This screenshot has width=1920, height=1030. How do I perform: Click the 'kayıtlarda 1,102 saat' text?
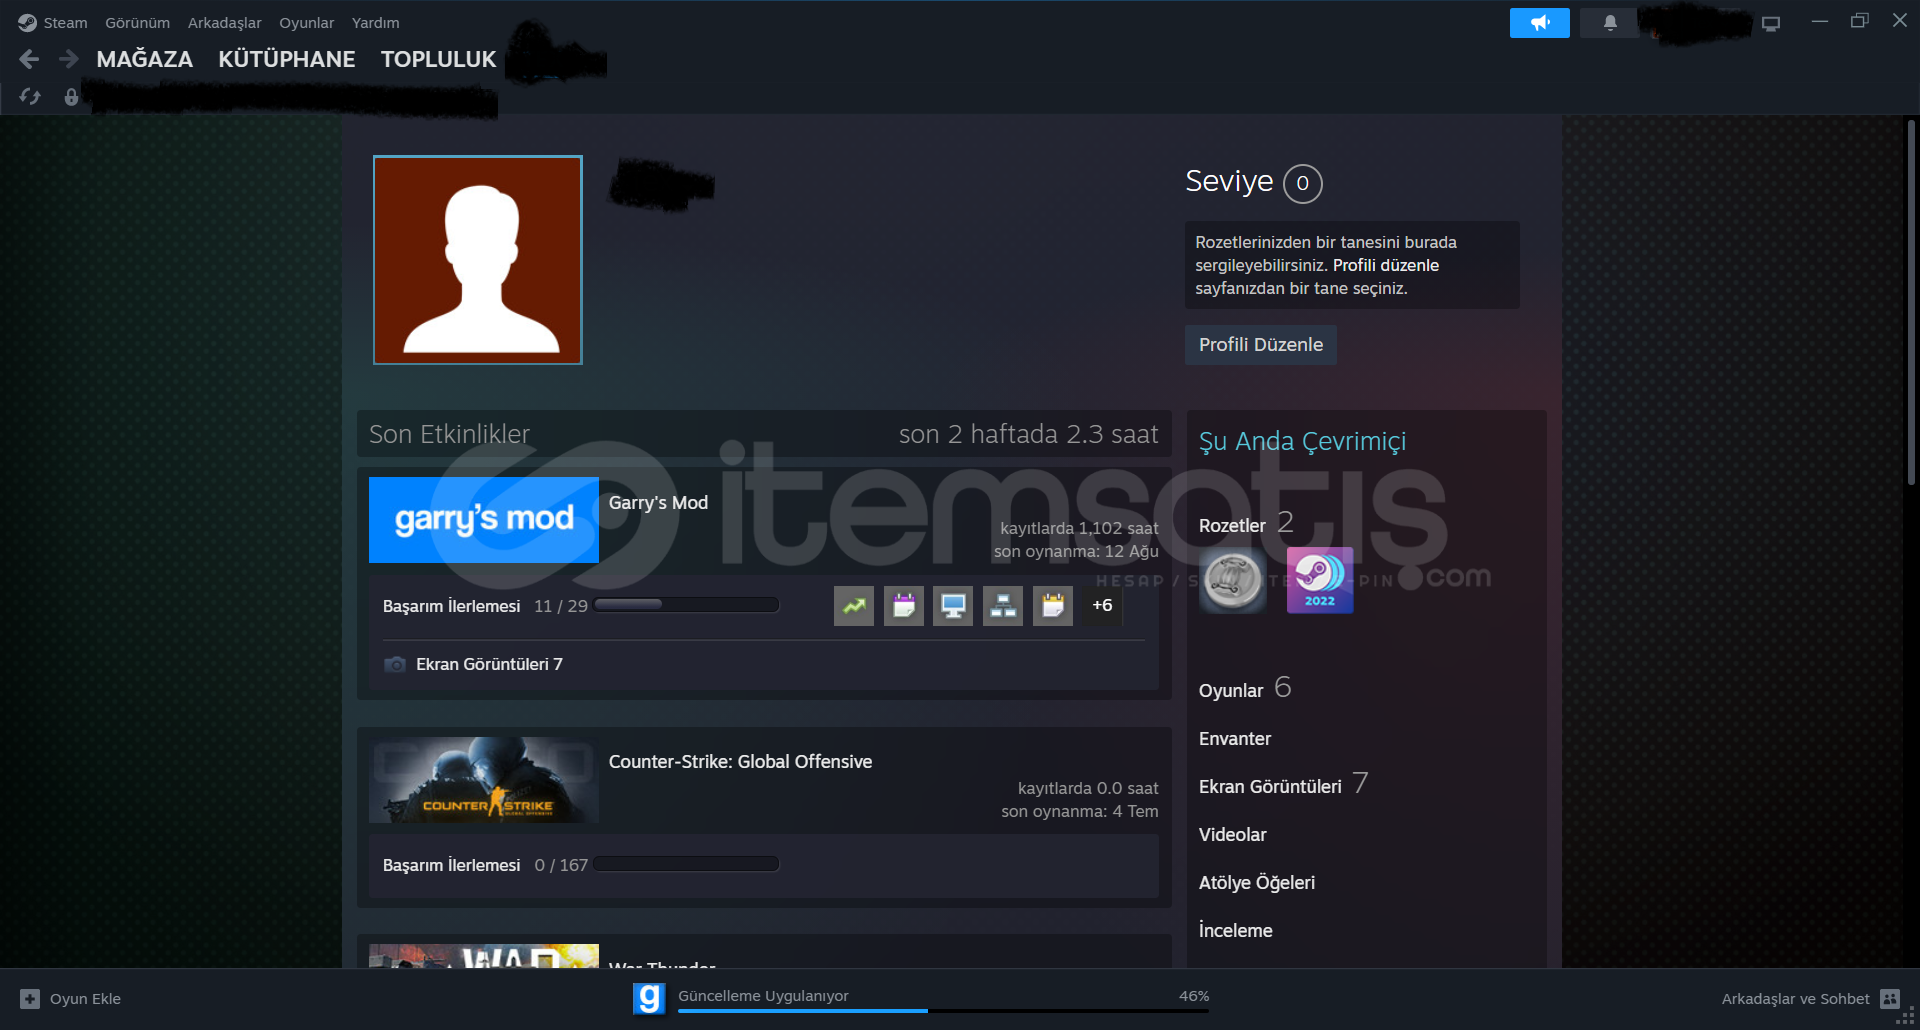[1079, 528]
